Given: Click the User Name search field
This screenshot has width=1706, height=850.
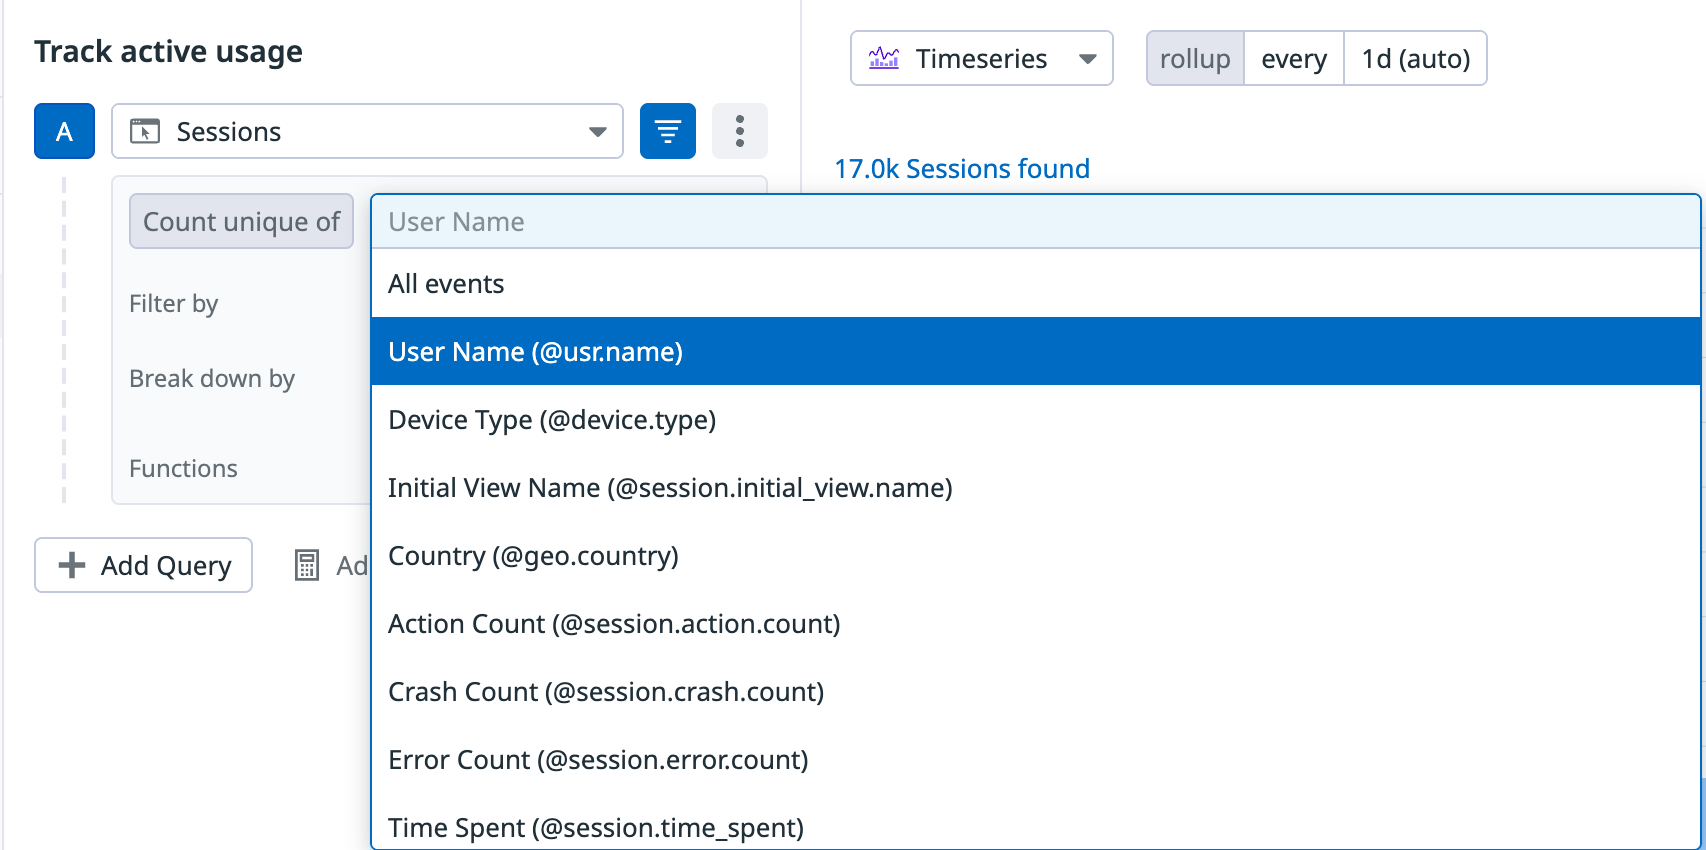Looking at the screenshot, I should pos(1035,221).
